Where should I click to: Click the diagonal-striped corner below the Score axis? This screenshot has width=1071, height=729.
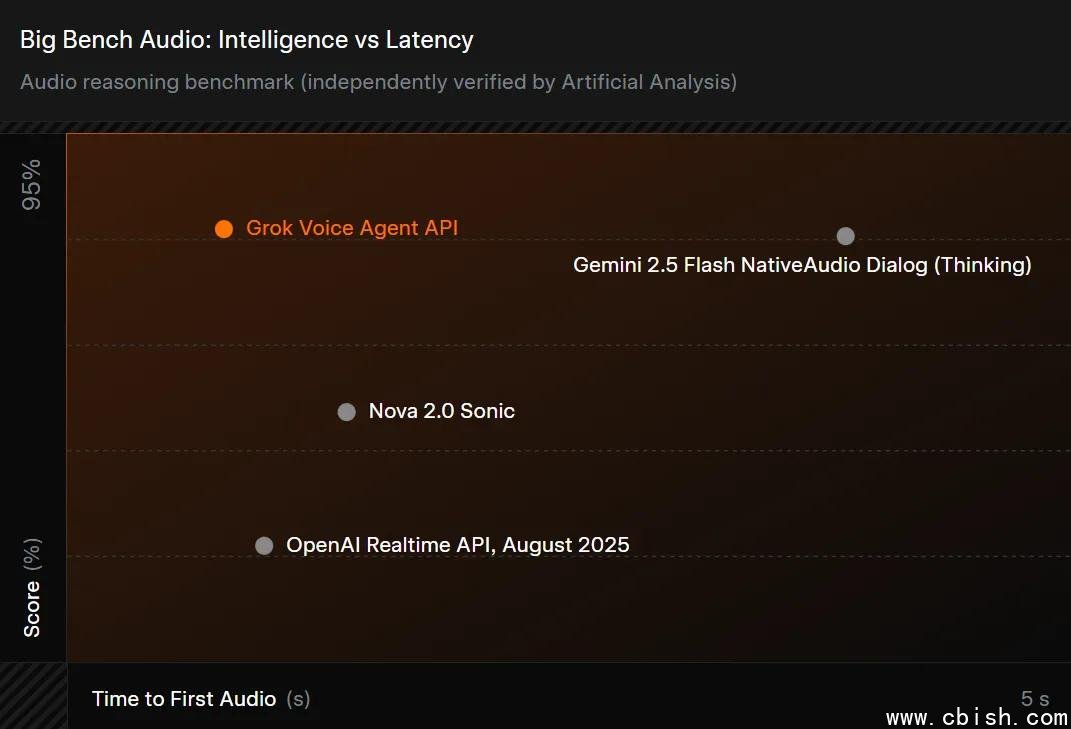[33, 695]
